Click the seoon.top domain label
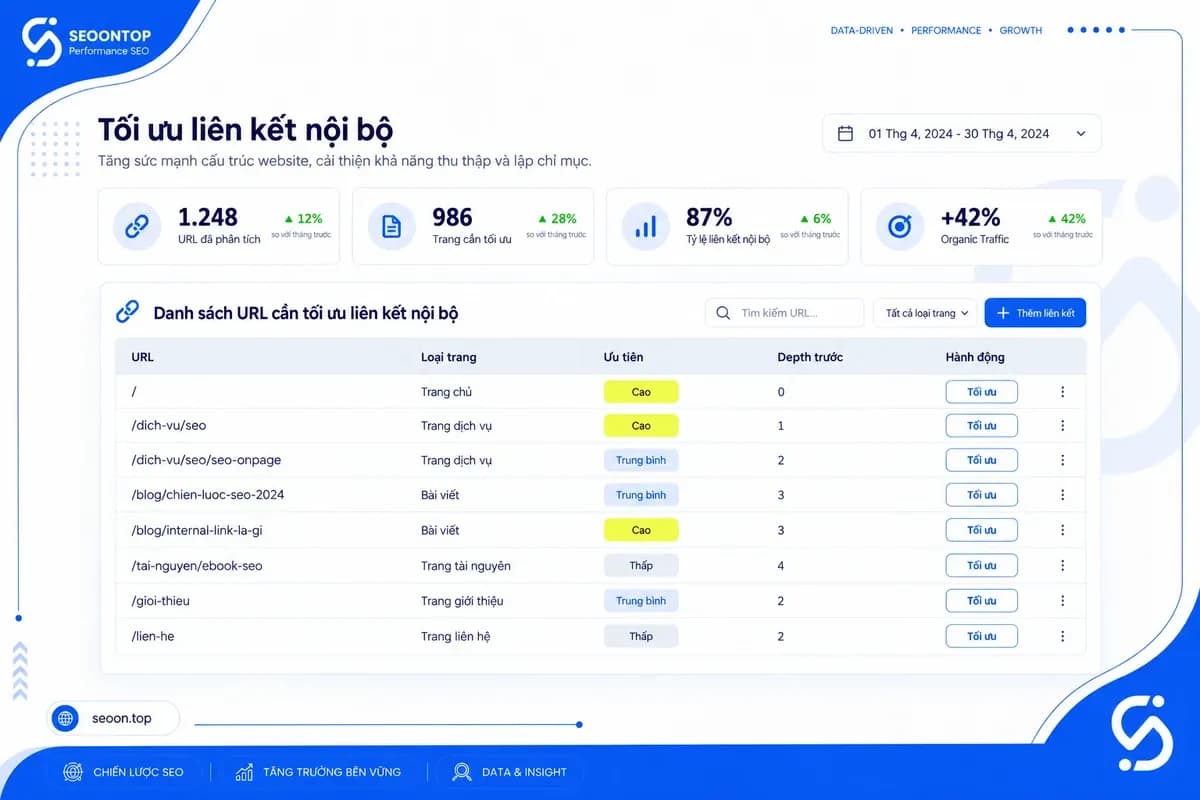This screenshot has width=1200, height=800. 121,719
